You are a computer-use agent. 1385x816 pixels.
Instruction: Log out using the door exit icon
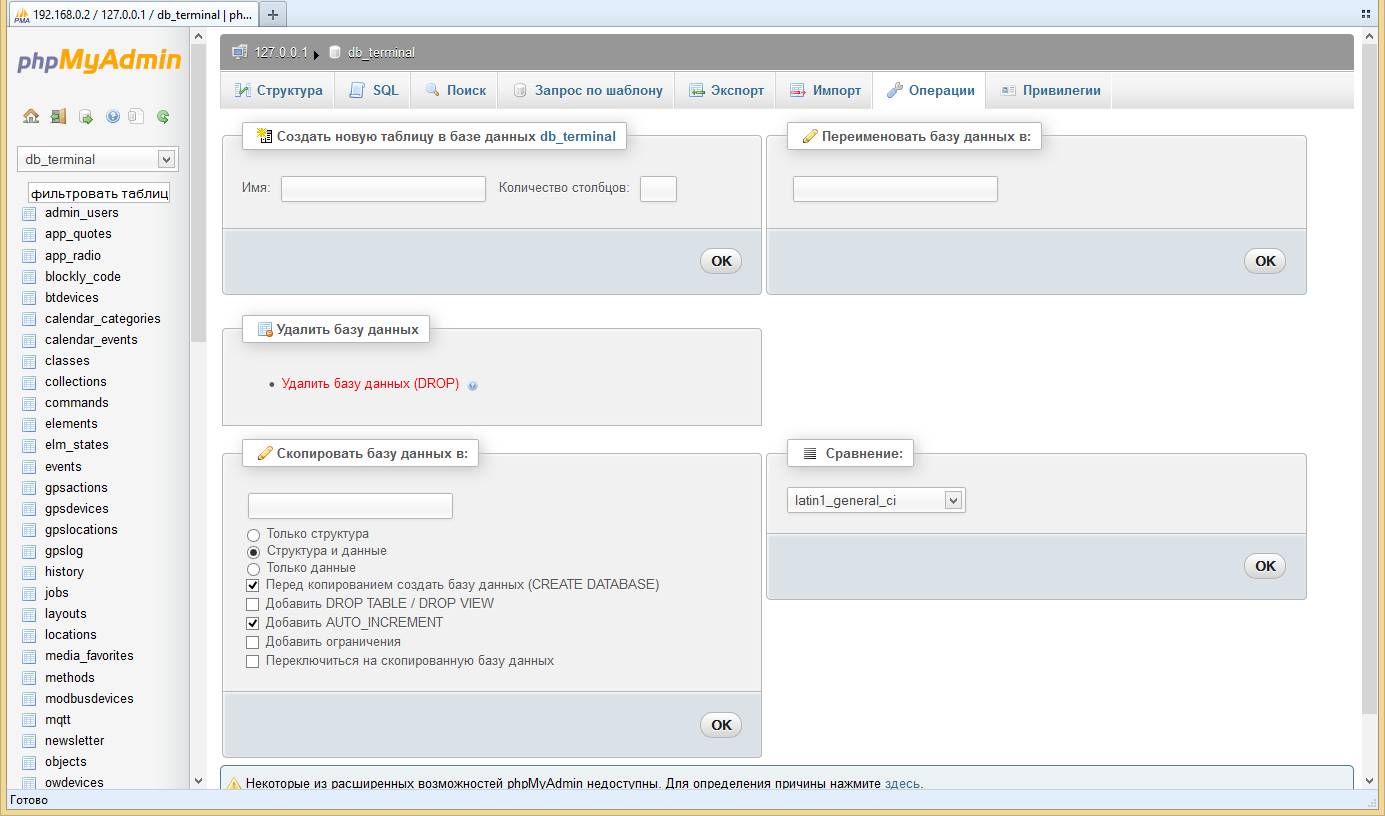coord(58,116)
